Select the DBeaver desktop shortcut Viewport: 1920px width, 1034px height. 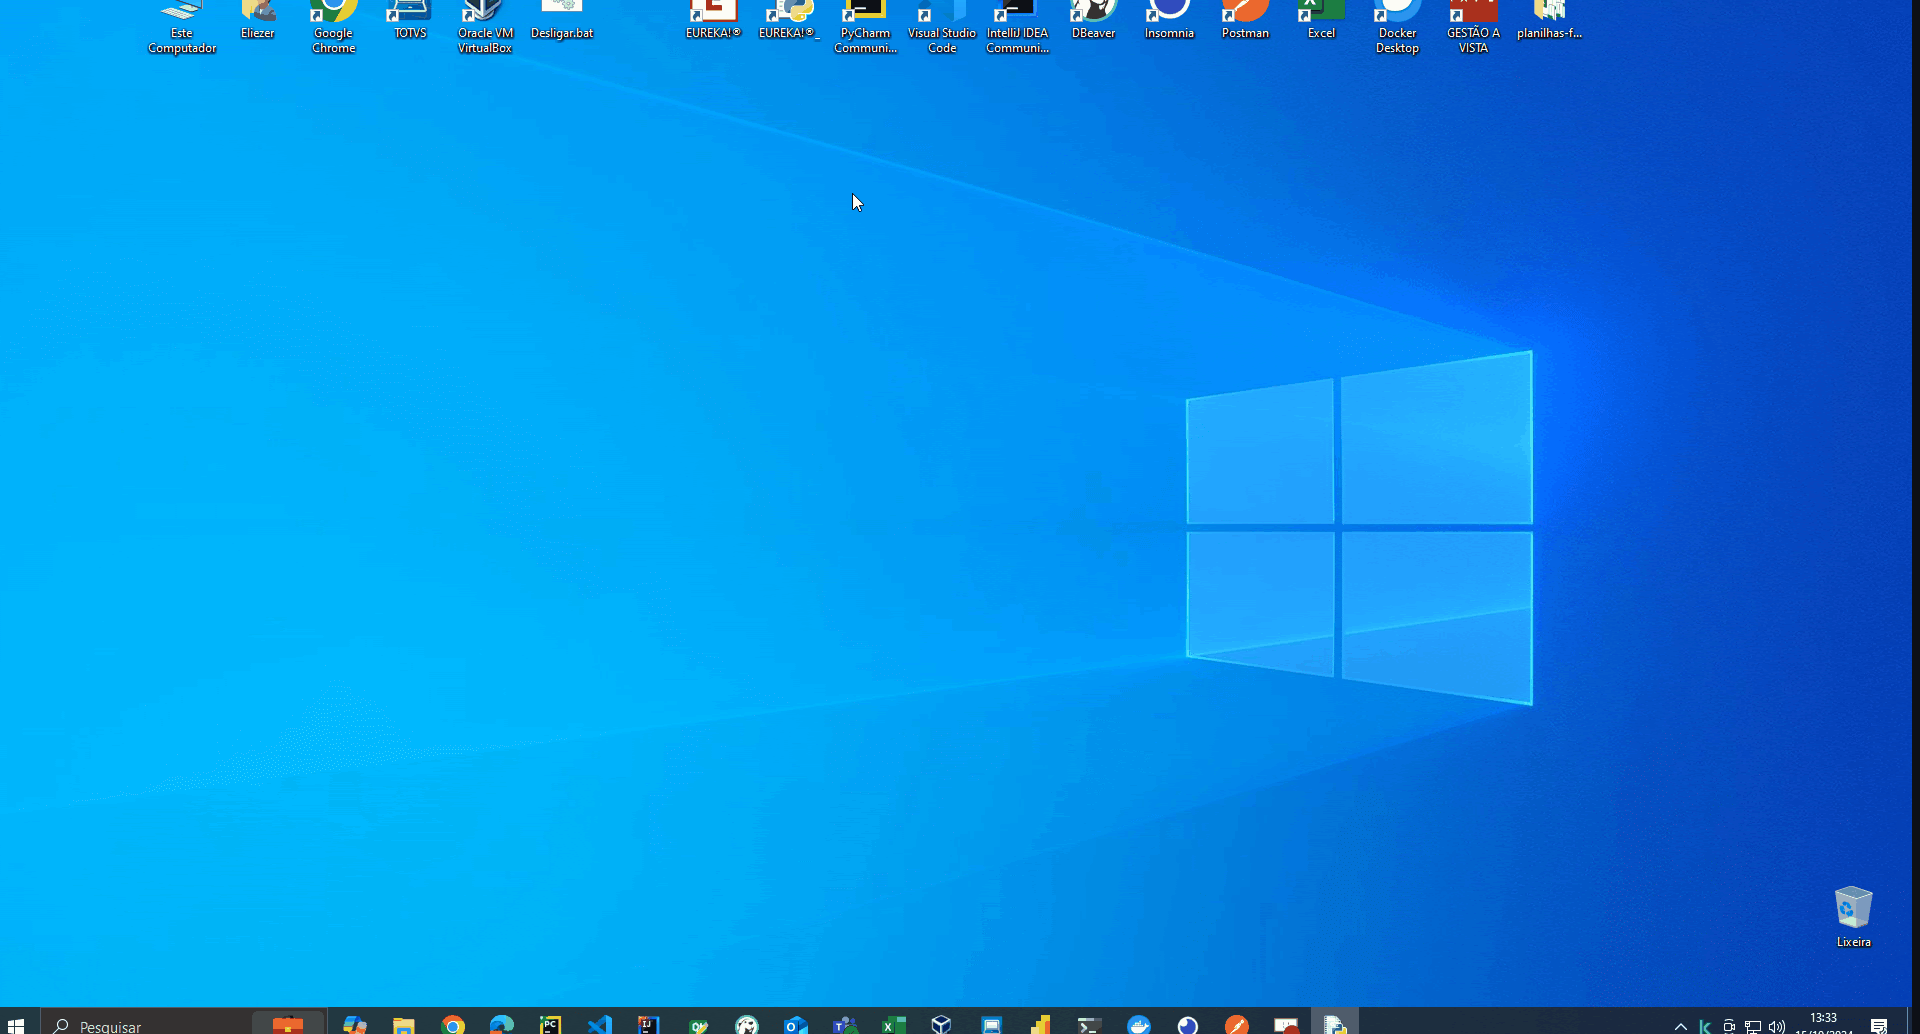[x=1093, y=22]
